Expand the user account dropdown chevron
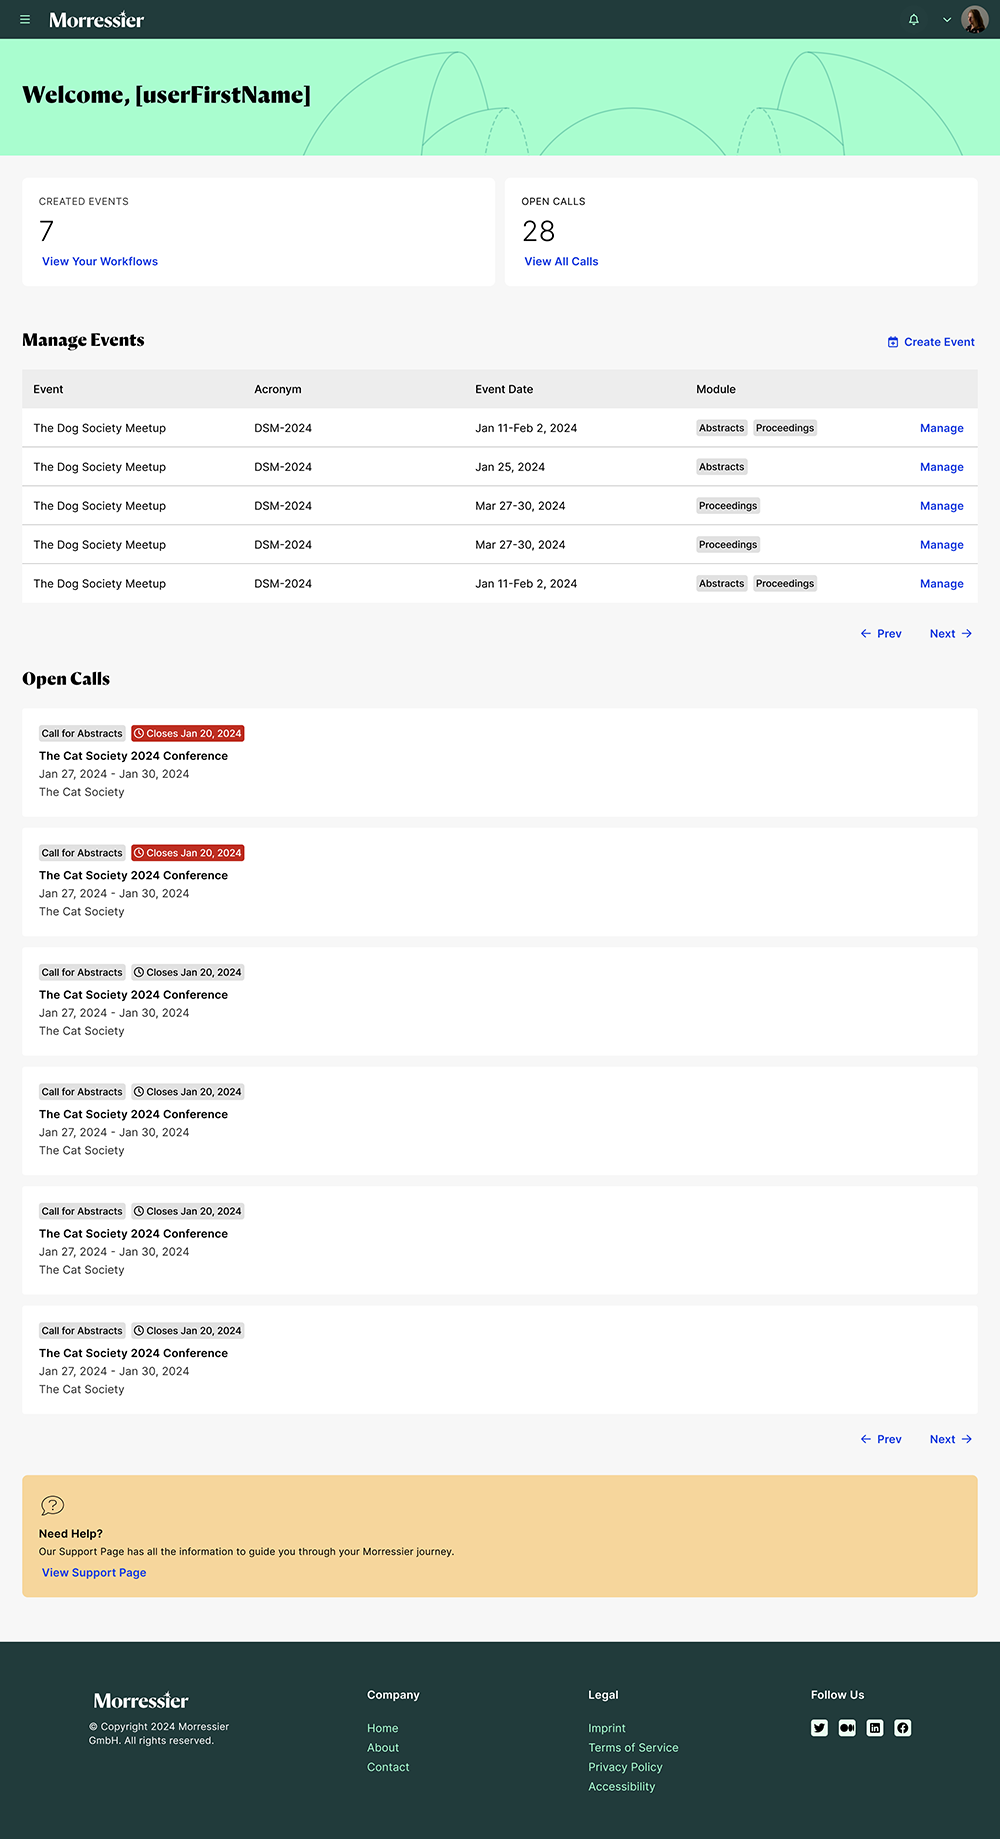The height and width of the screenshot is (1839, 1000). [x=946, y=20]
